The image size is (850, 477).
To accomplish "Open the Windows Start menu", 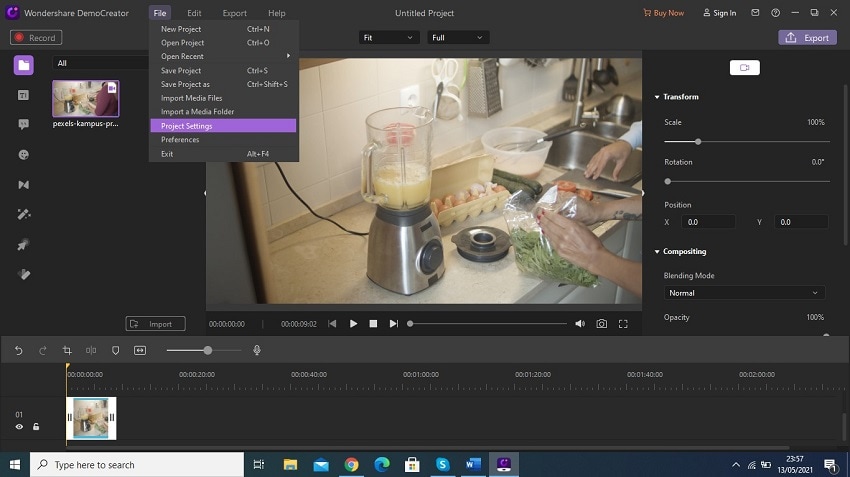I will 15,465.
